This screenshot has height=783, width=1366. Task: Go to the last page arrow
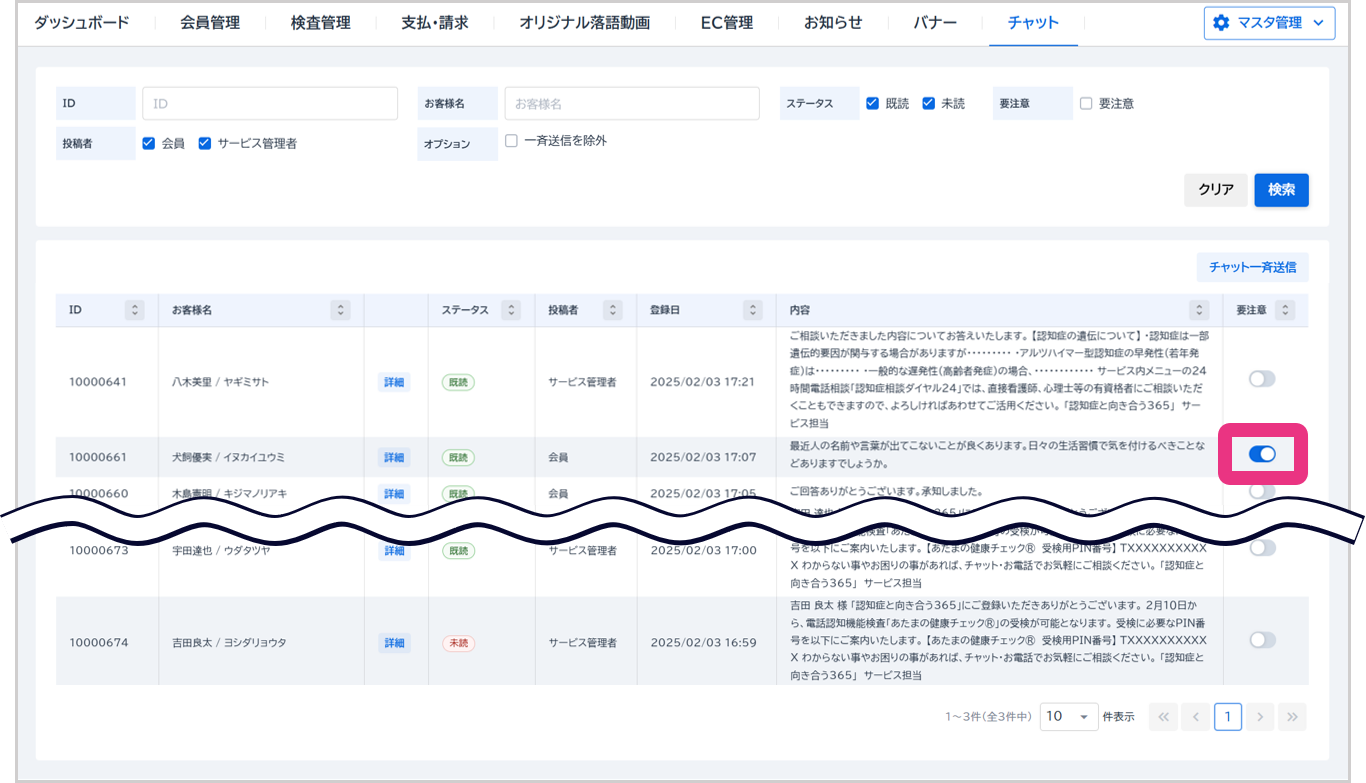[1292, 716]
